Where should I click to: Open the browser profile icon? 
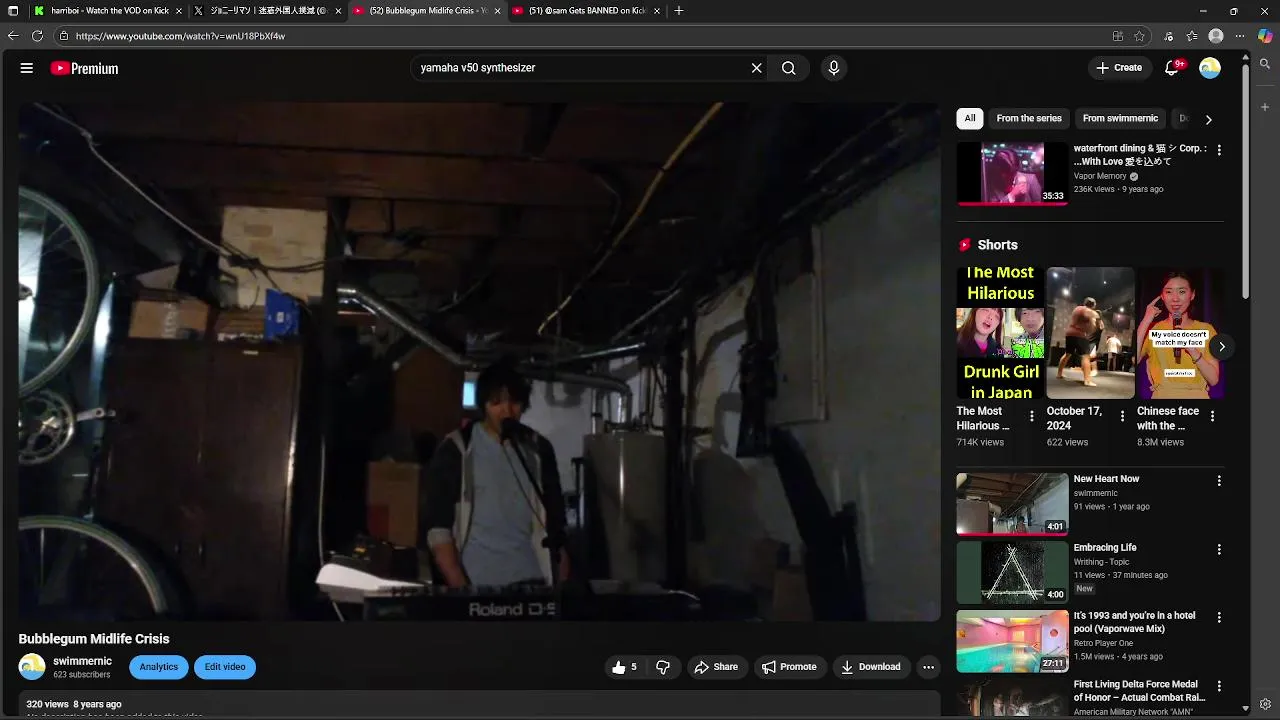pyautogui.click(x=1216, y=36)
